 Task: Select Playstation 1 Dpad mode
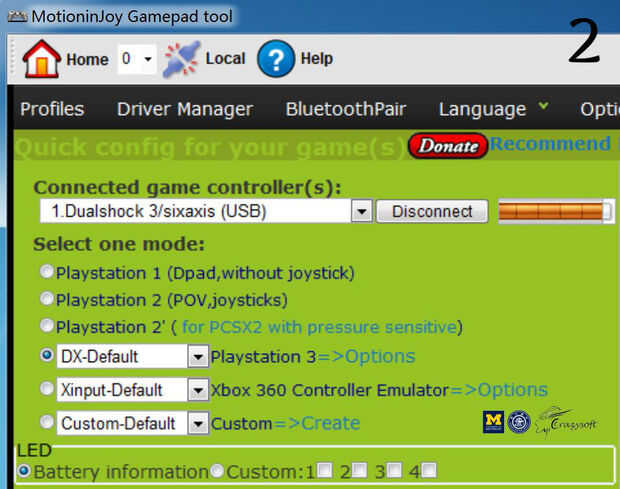tap(47, 272)
